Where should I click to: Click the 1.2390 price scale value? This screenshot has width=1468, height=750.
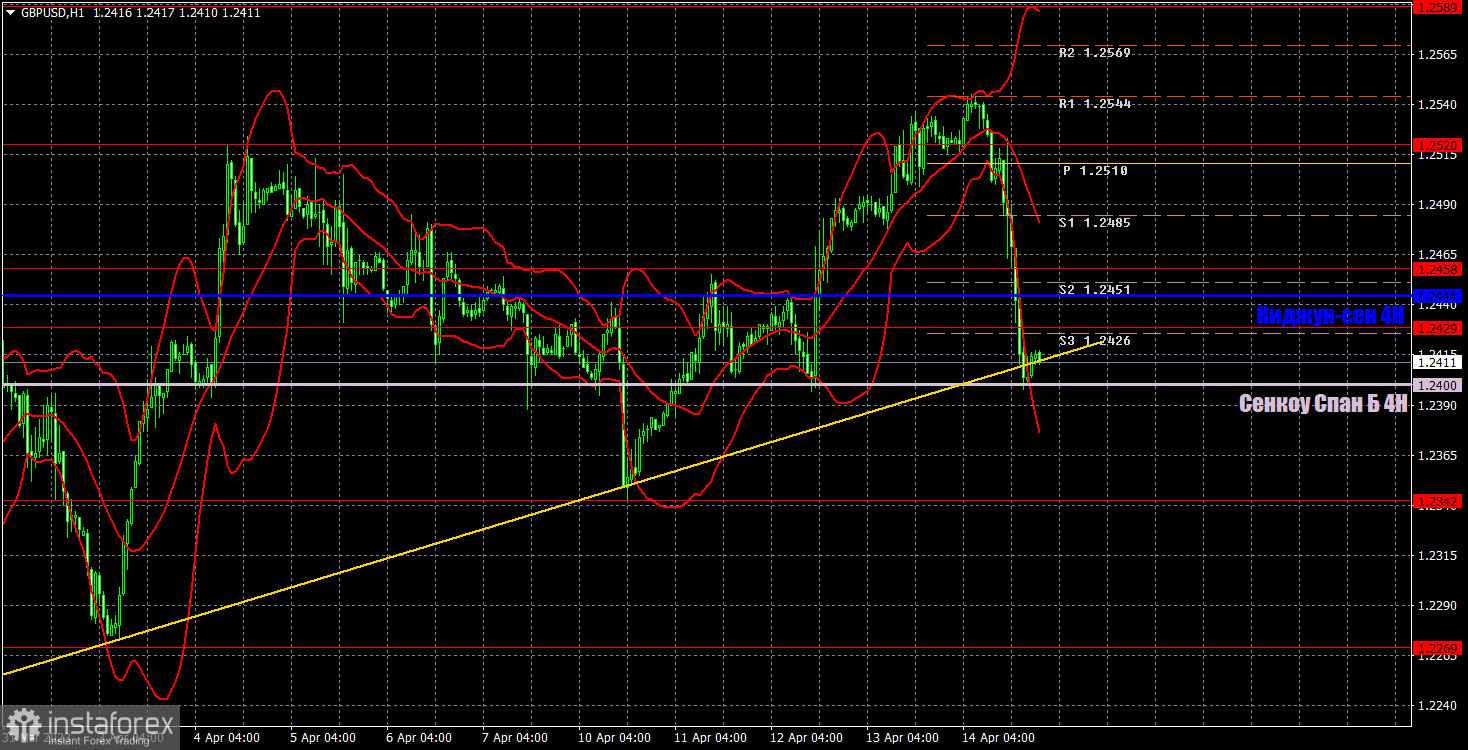[x=1439, y=406]
